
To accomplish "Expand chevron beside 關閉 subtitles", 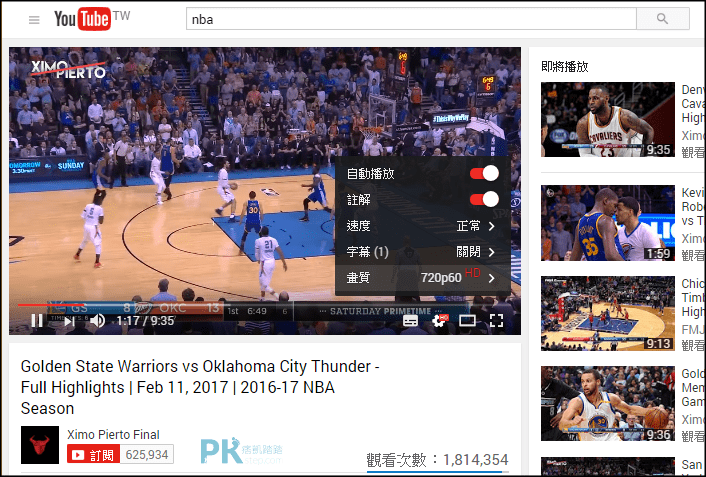I will tap(492, 252).
